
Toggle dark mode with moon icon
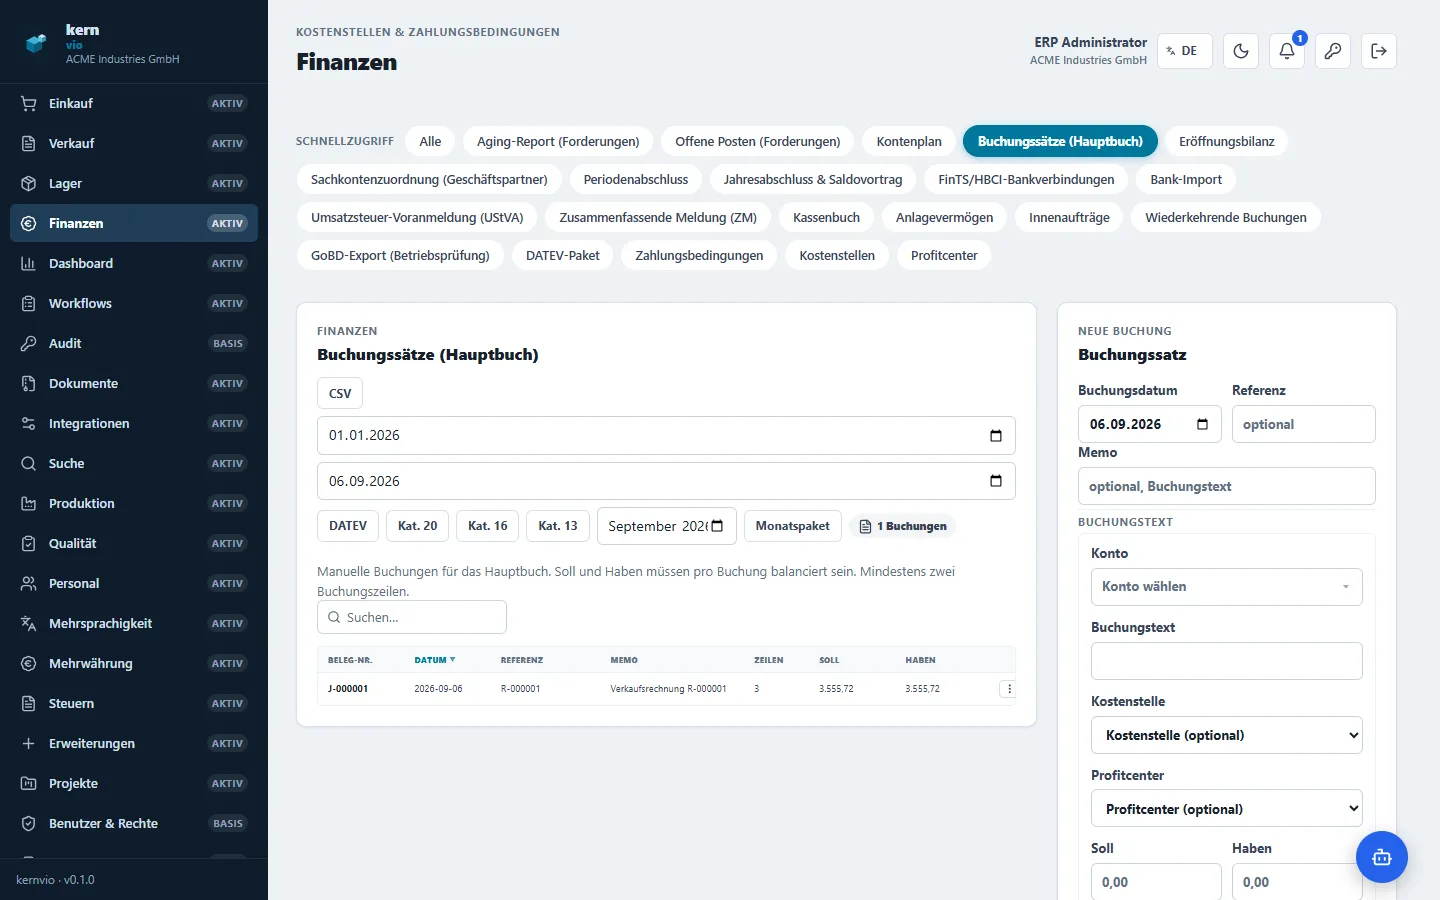point(1241,51)
